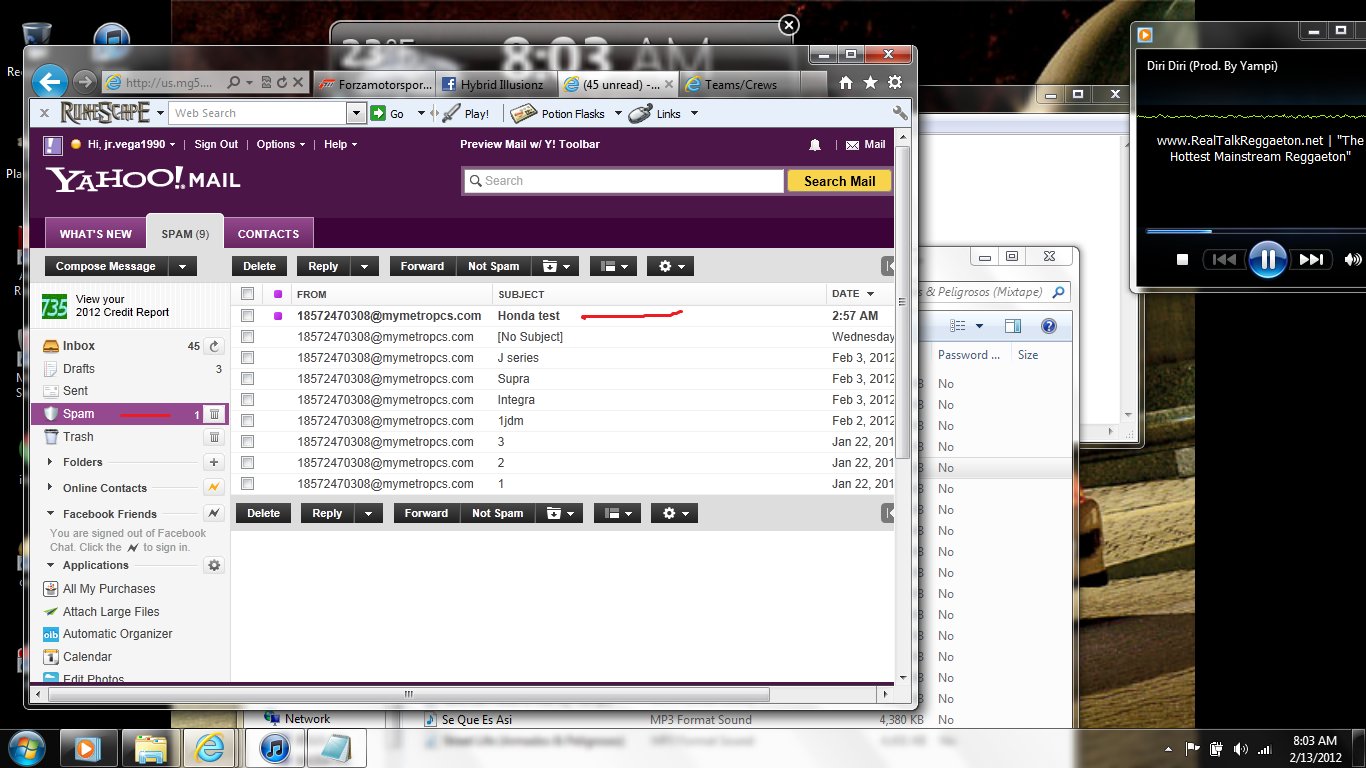Stop playback in Windows Media Player
The height and width of the screenshot is (768, 1366).
pyautogui.click(x=1182, y=260)
